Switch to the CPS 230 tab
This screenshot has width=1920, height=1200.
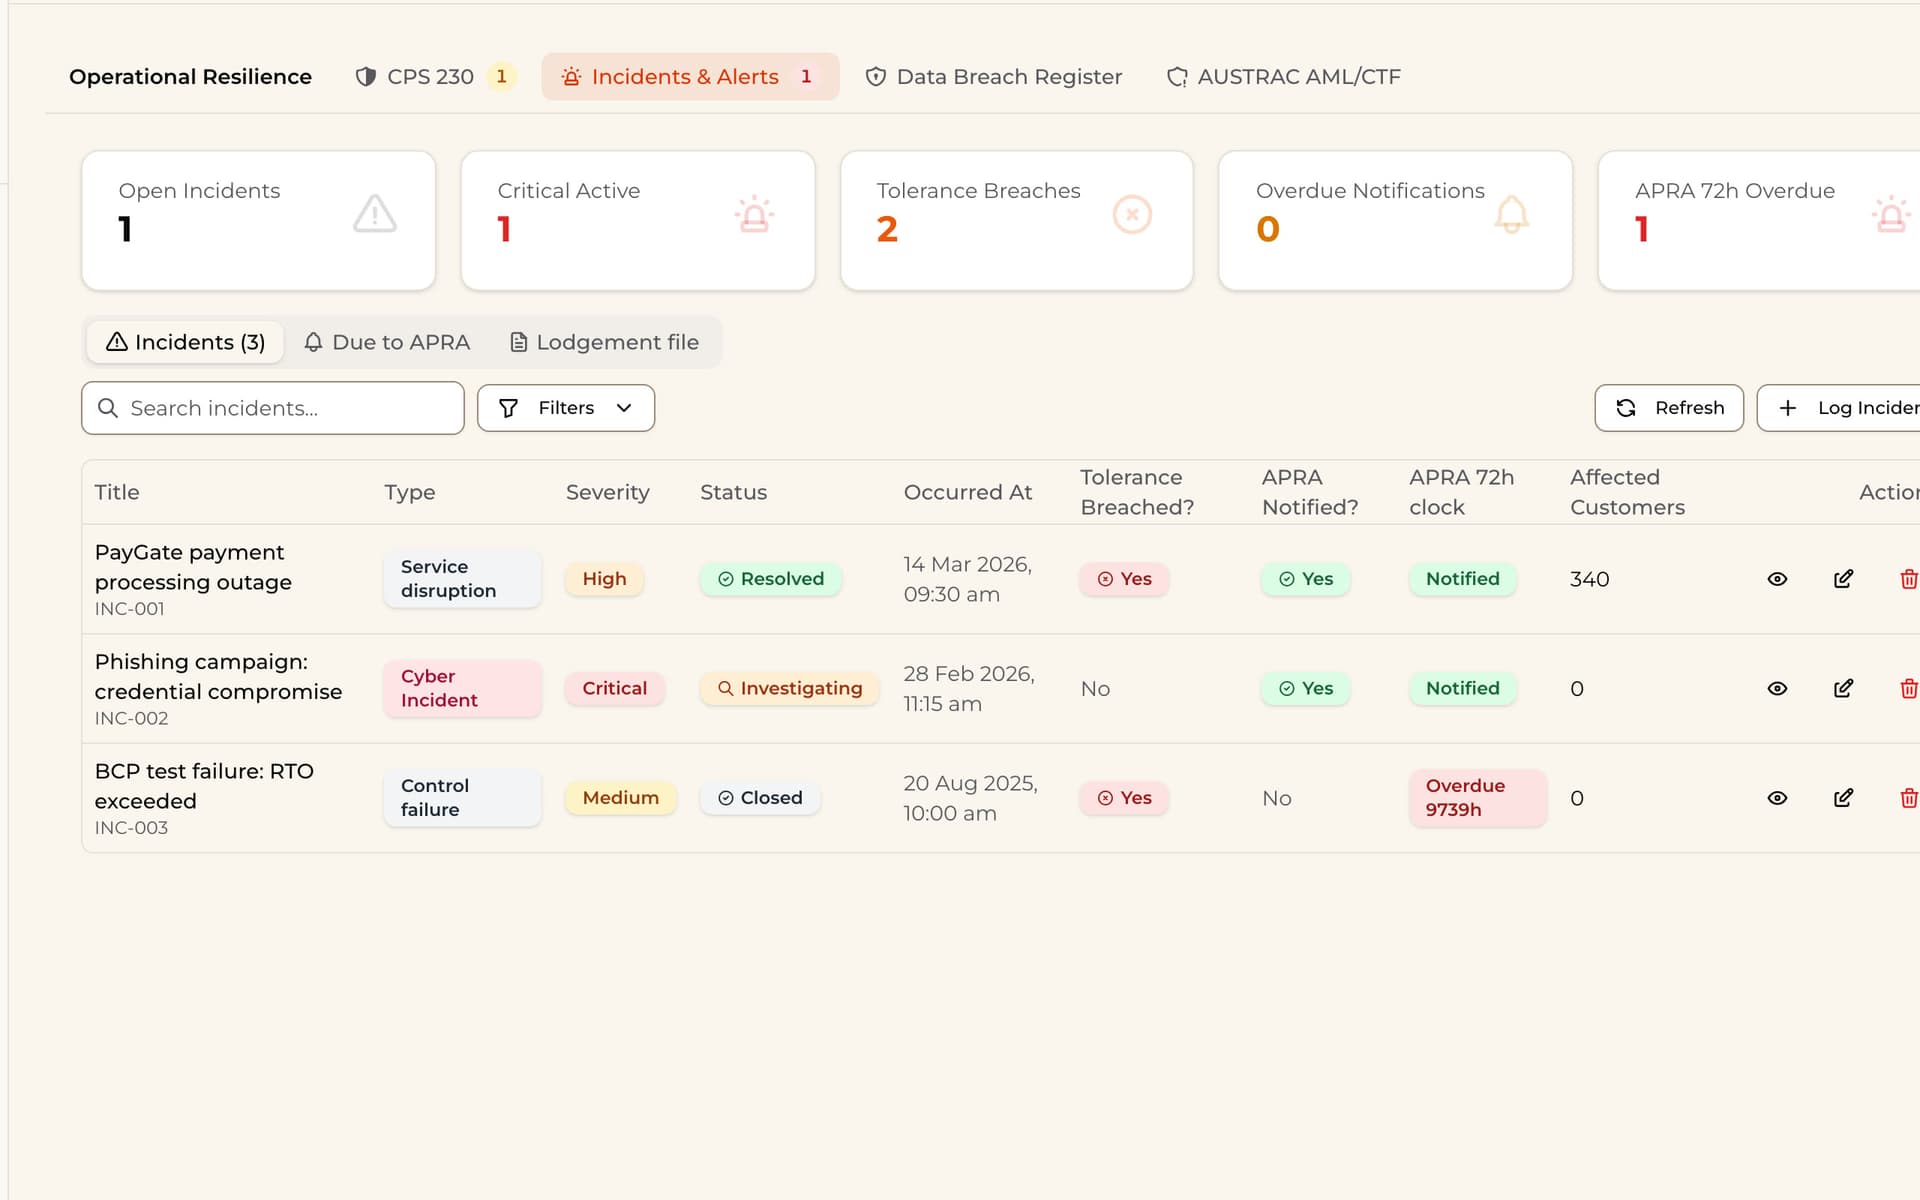pos(435,77)
